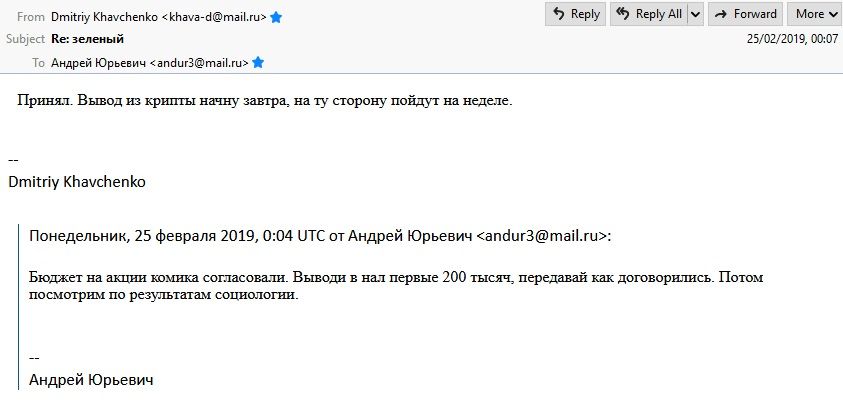The height and width of the screenshot is (403, 843).
Task: Click the Forward button label
Action: click(755, 14)
